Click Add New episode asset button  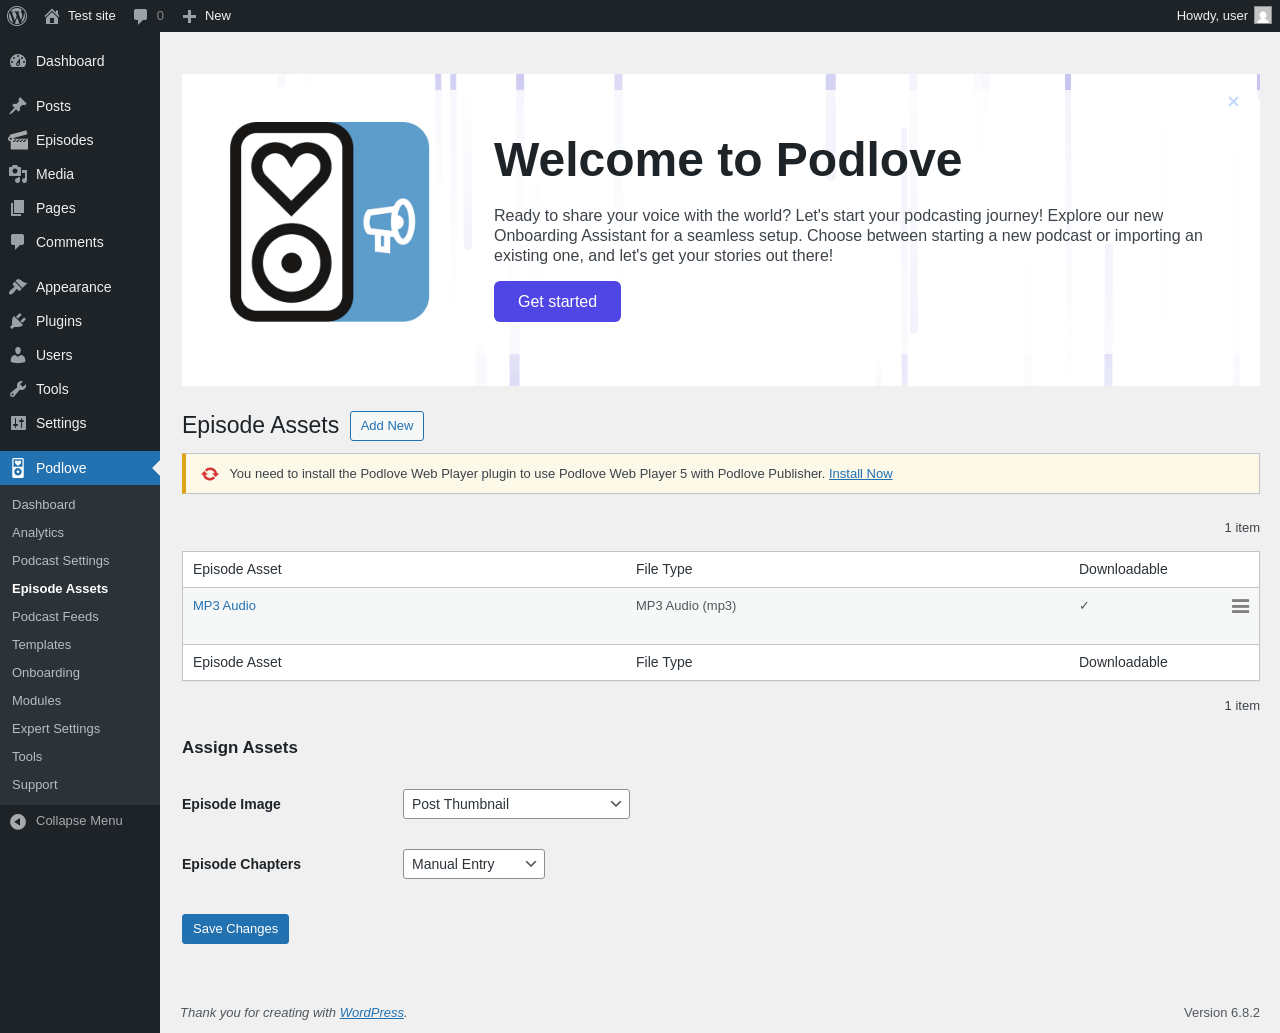point(387,426)
